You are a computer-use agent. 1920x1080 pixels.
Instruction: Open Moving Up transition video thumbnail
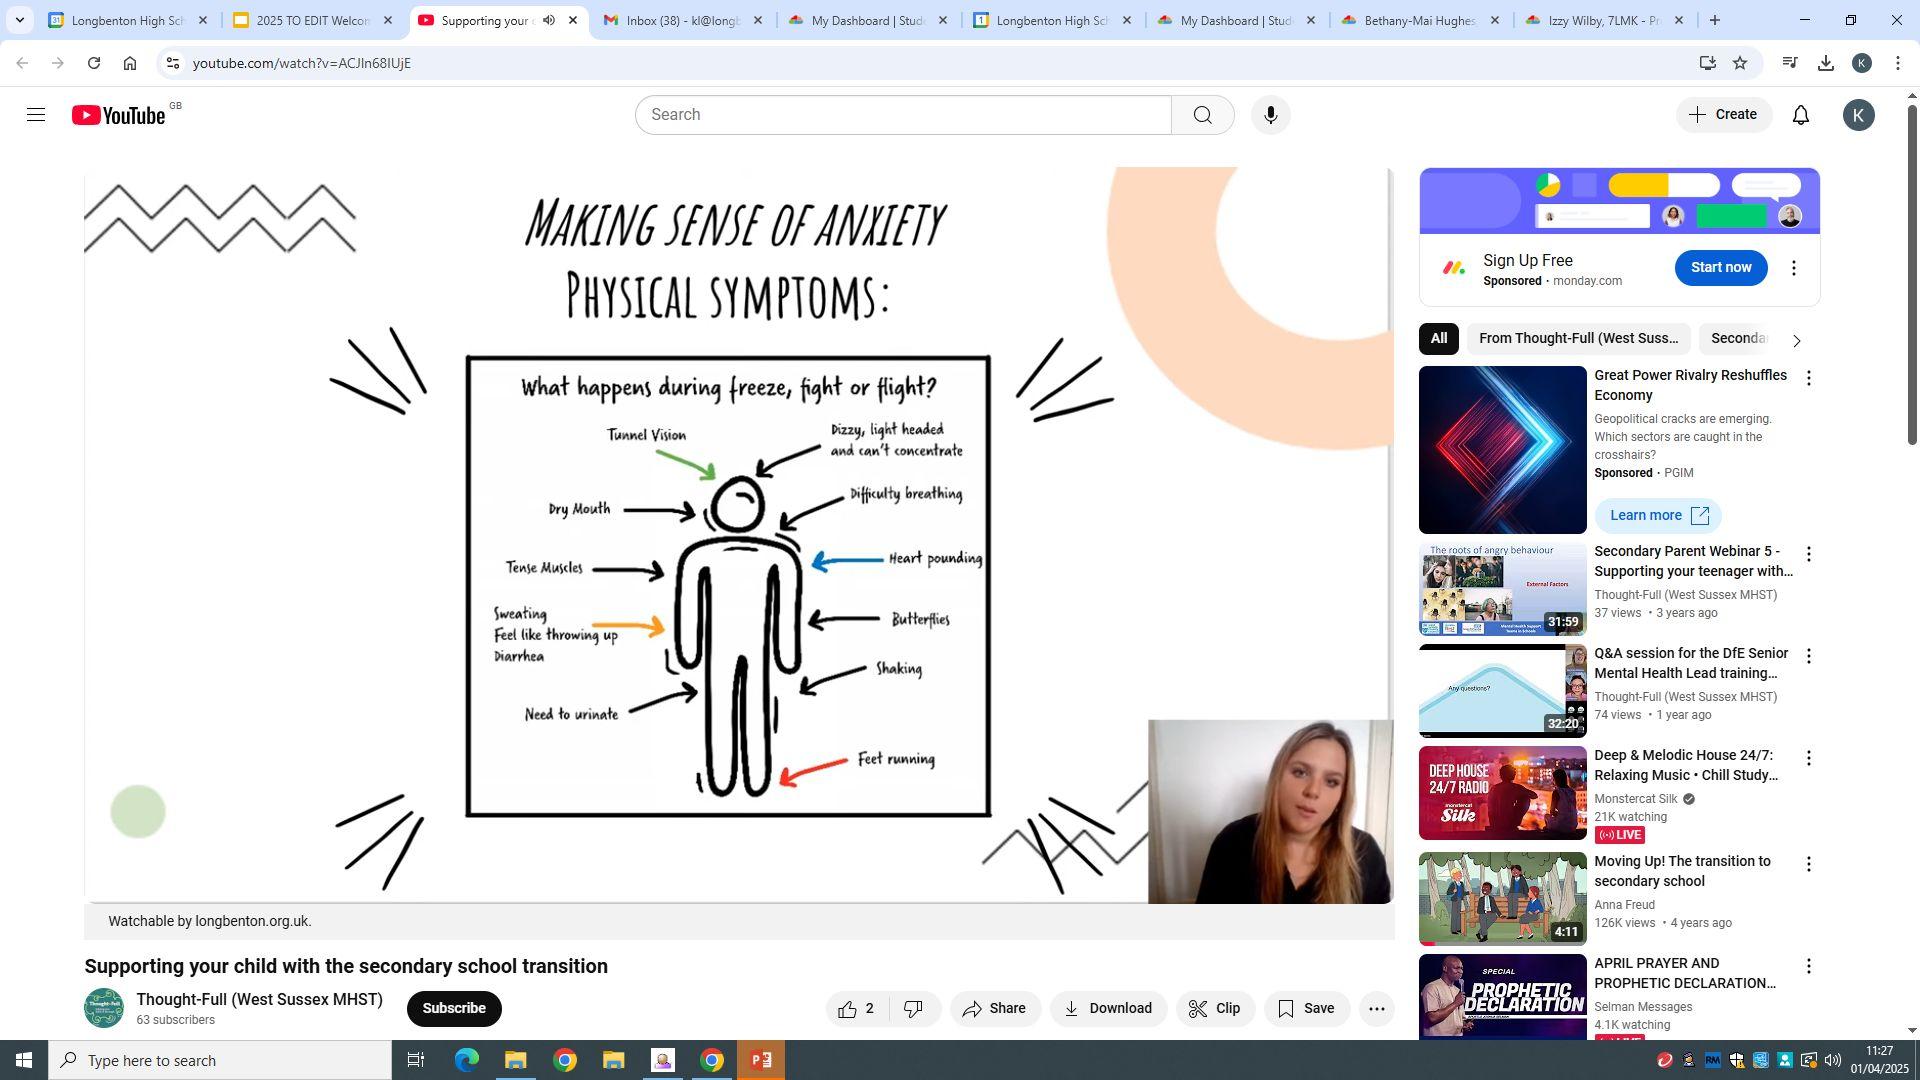click(x=1501, y=898)
